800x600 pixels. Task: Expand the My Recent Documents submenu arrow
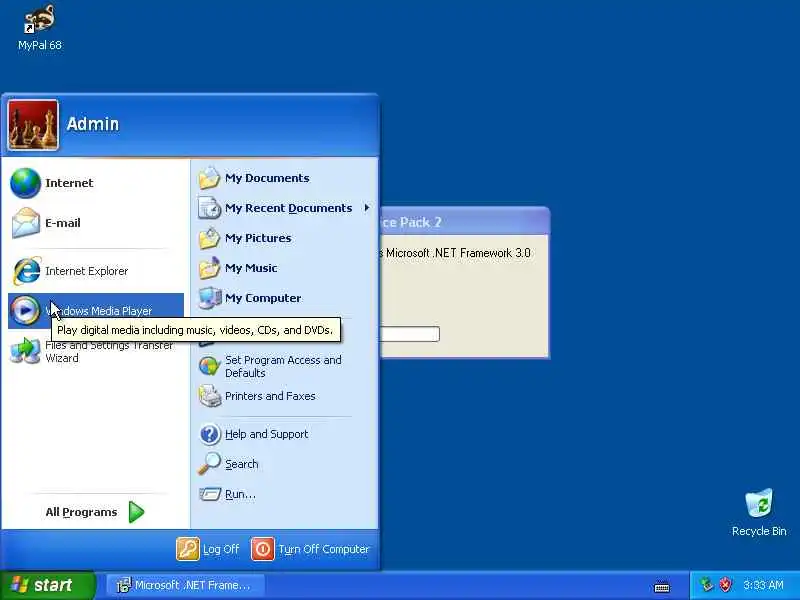pos(366,208)
